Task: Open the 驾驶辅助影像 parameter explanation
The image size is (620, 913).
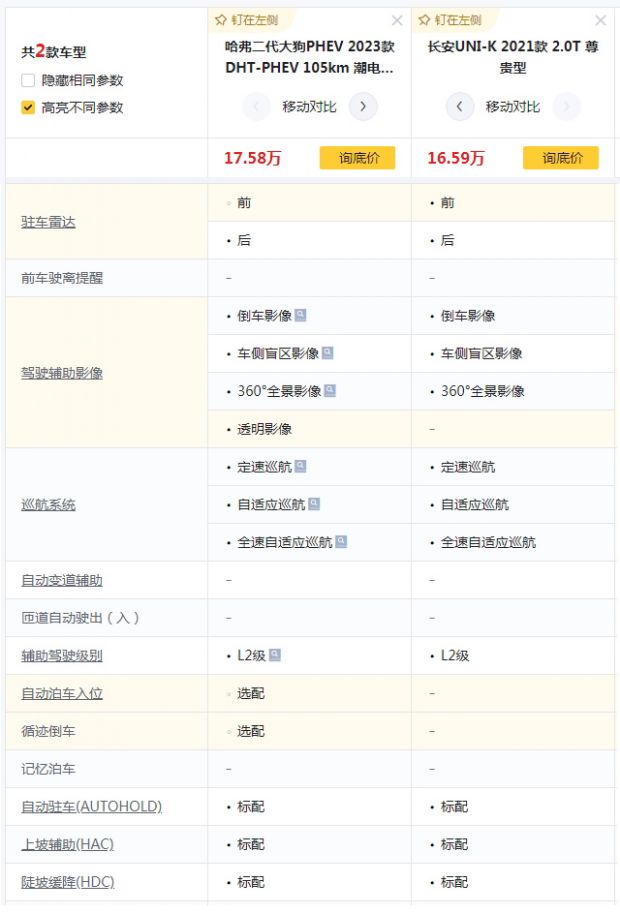Action: click(62, 373)
